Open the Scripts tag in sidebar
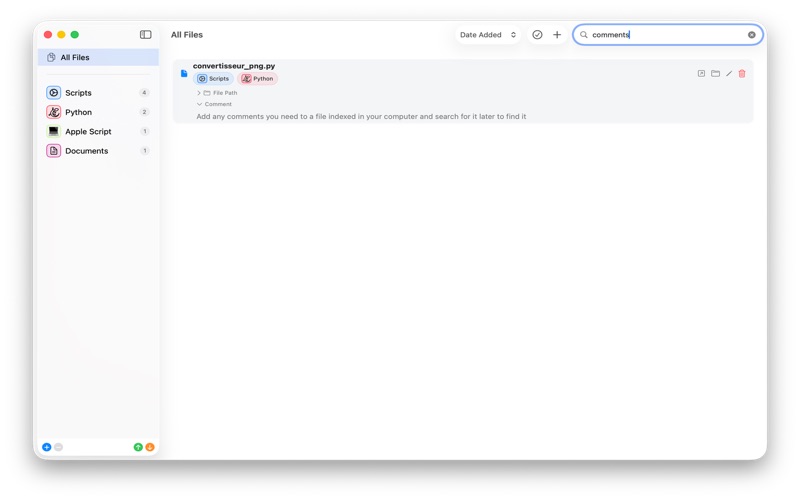The height and width of the screenshot is (500, 800). pyautogui.click(x=98, y=93)
